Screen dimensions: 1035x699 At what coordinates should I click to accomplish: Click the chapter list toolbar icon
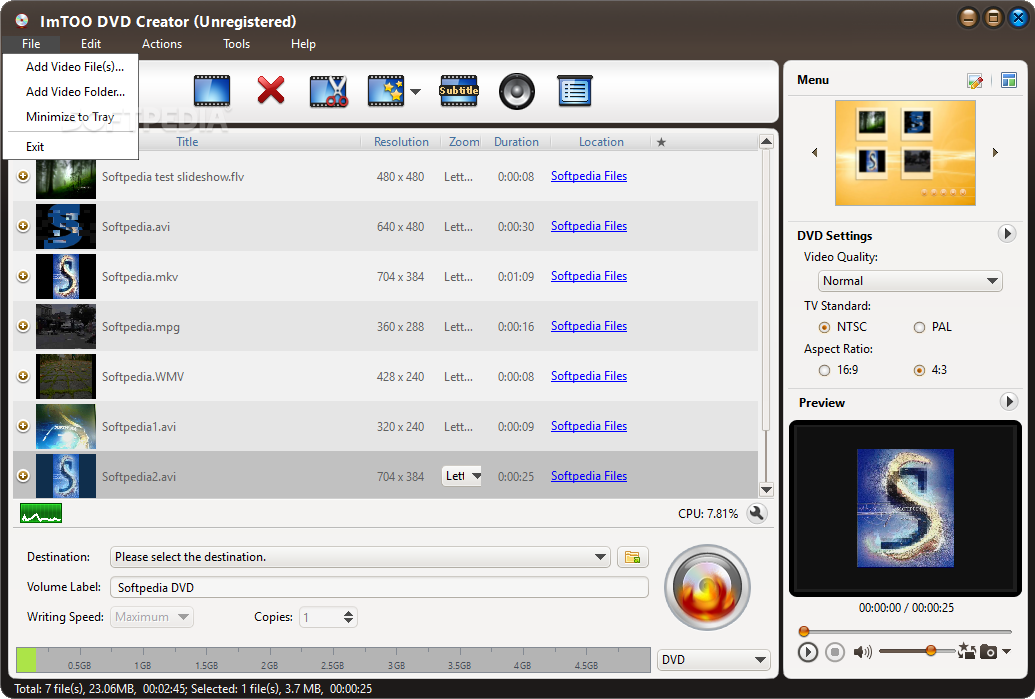pos(574,90)
